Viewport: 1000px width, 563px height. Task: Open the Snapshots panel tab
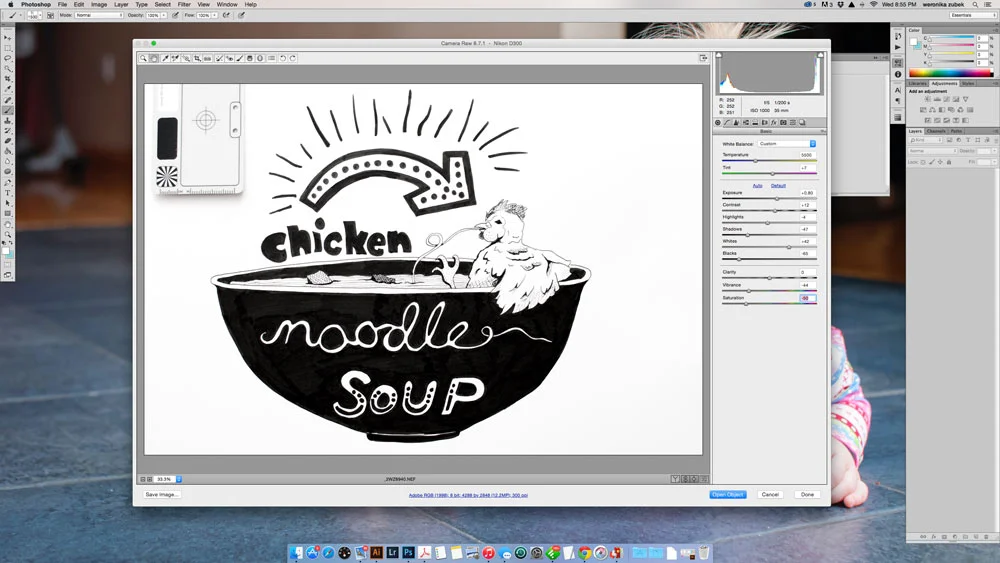pyautogui.click(x=802, y=122)
